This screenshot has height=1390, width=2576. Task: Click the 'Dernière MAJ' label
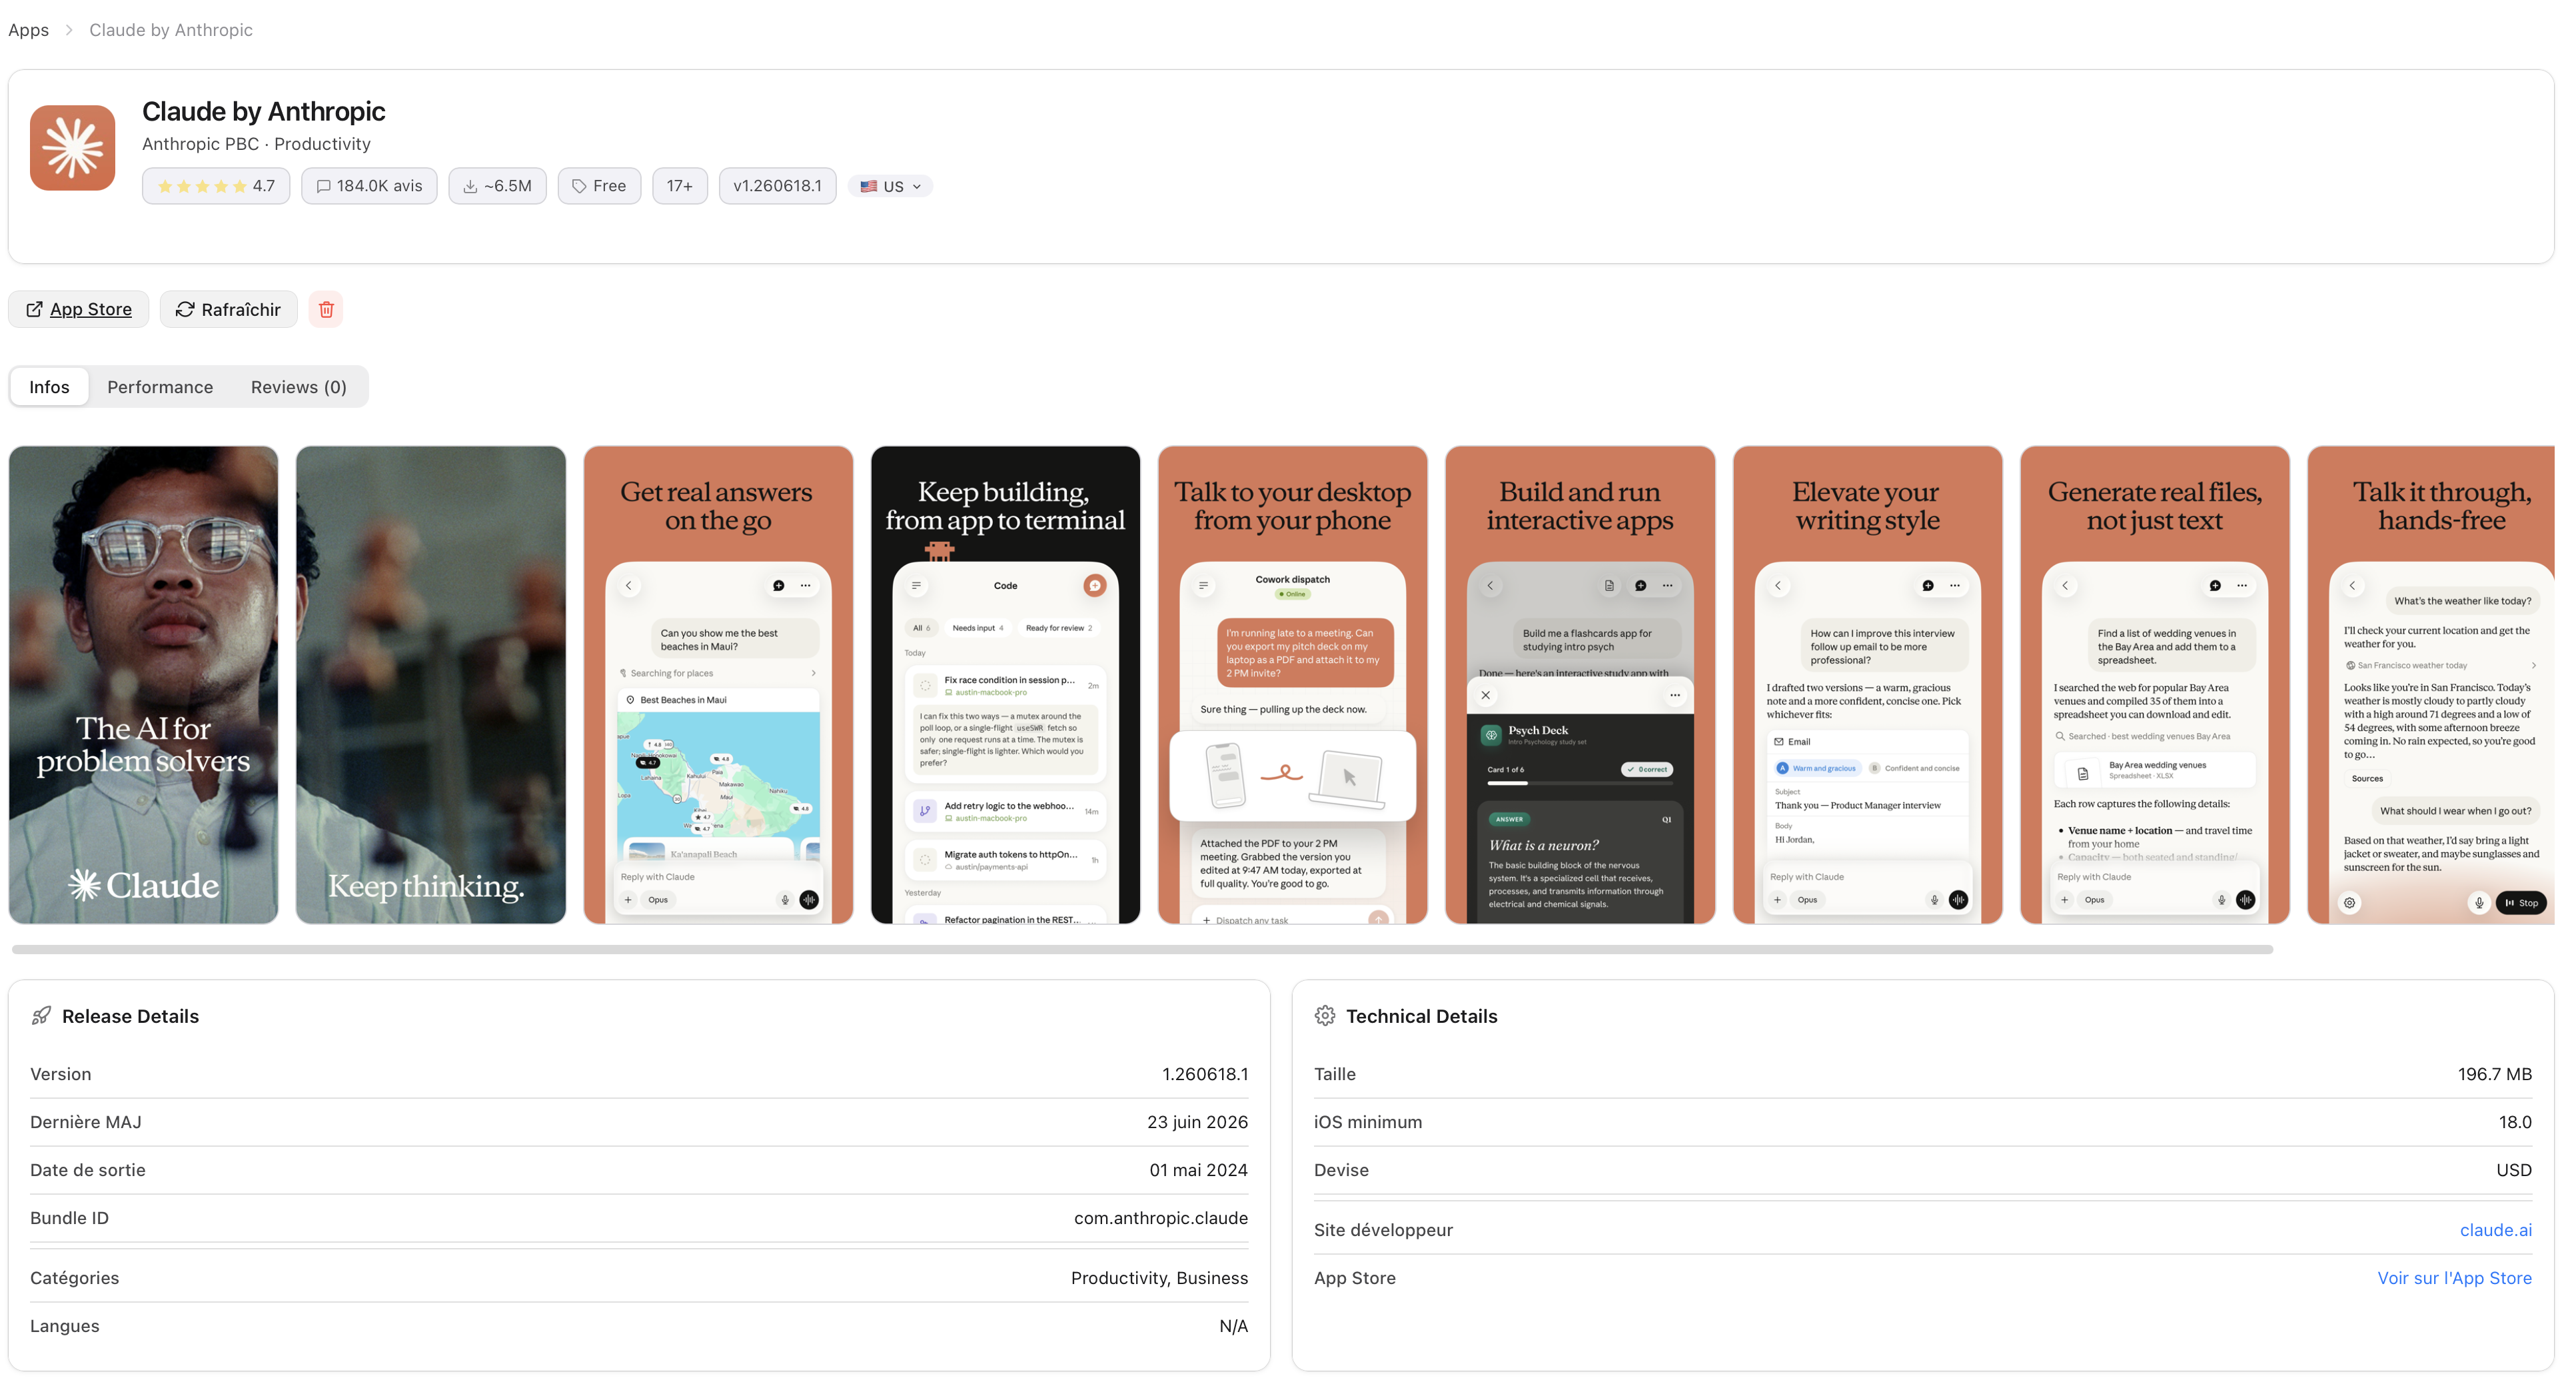coord(86,1122)
